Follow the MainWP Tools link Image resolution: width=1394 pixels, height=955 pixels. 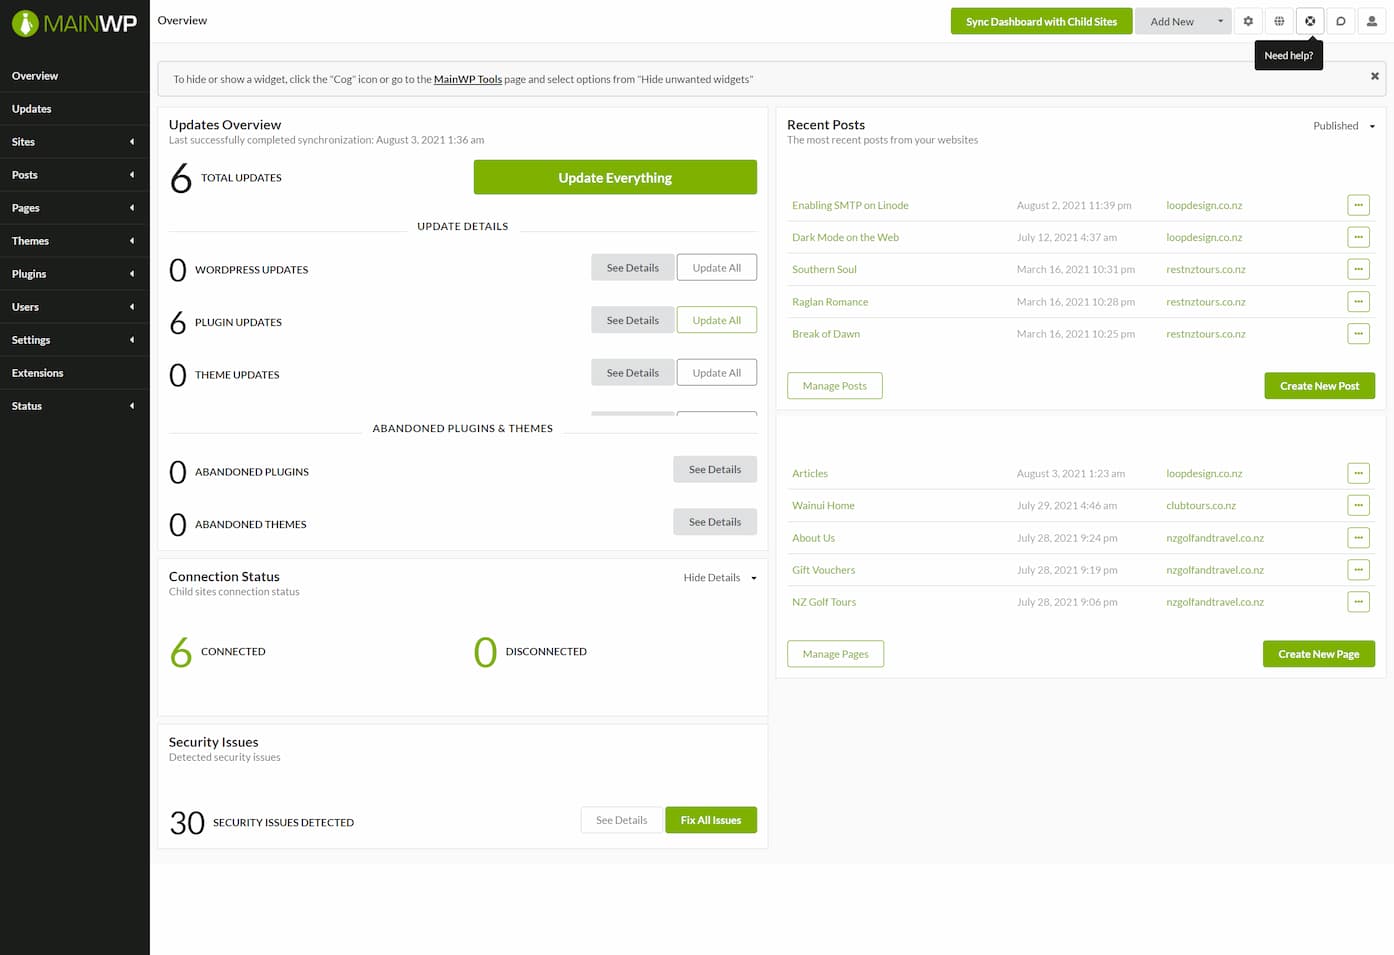tap(467, 79)
